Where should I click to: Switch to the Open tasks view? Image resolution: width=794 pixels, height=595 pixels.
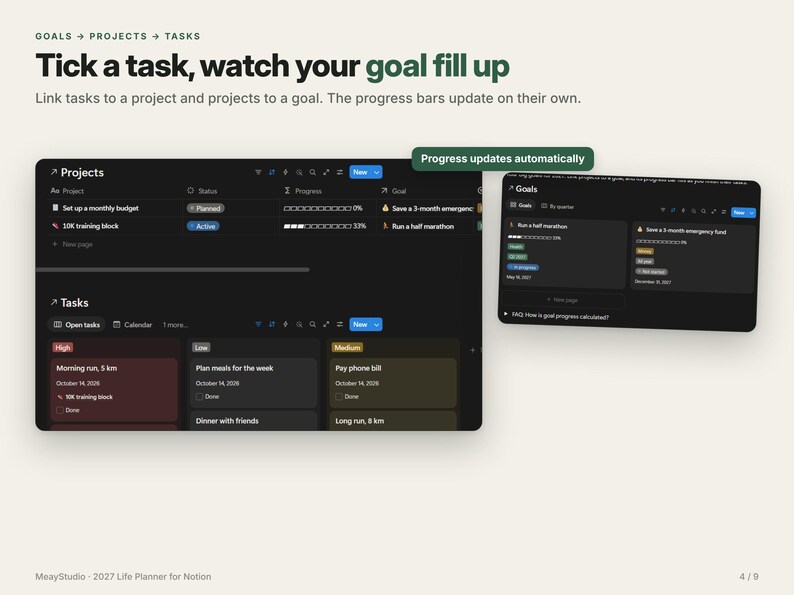tap(77, 325)
